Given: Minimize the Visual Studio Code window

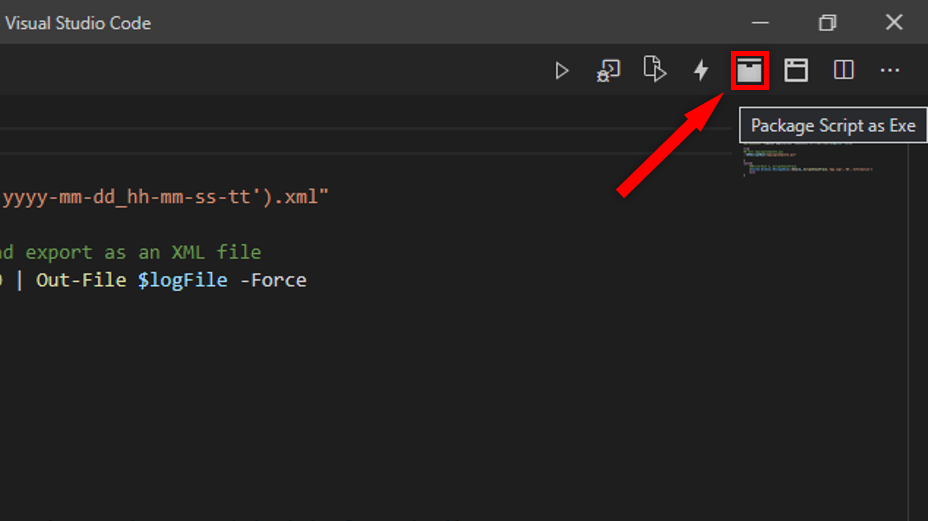Looking at the screenshot, I should pos(761,22).
